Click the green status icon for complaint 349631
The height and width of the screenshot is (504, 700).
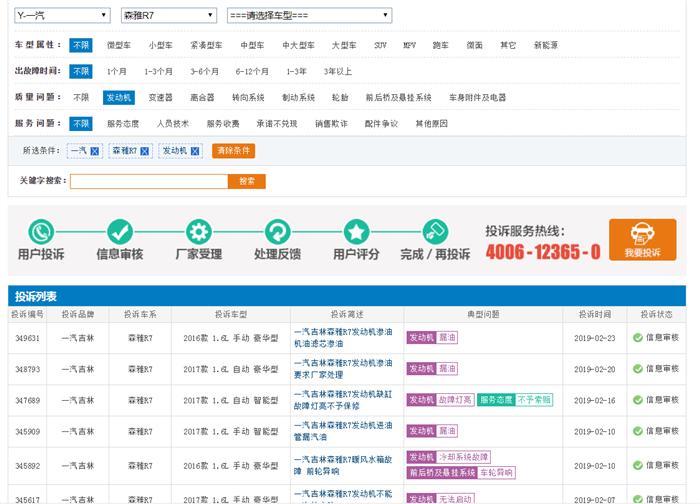tap(638, 338)
